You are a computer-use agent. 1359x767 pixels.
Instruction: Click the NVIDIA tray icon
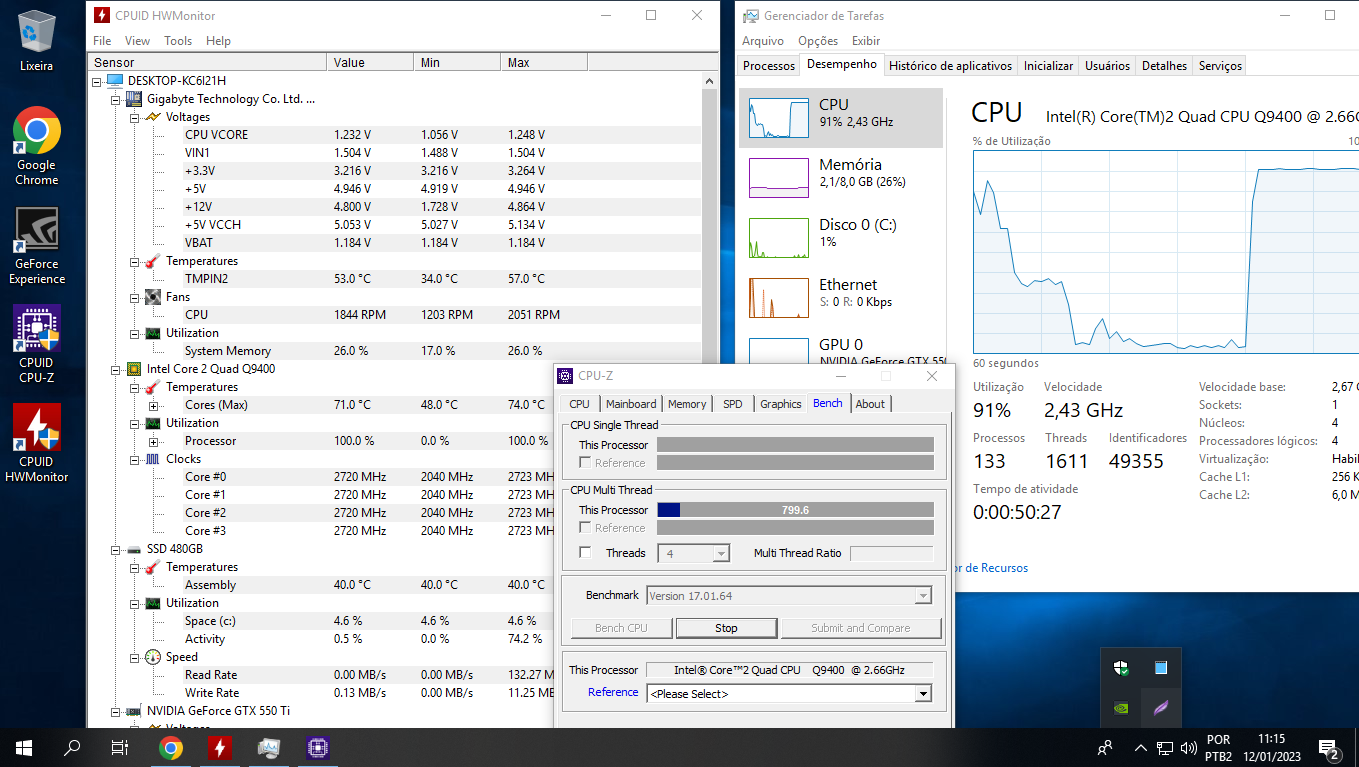tap(1121, 707)
